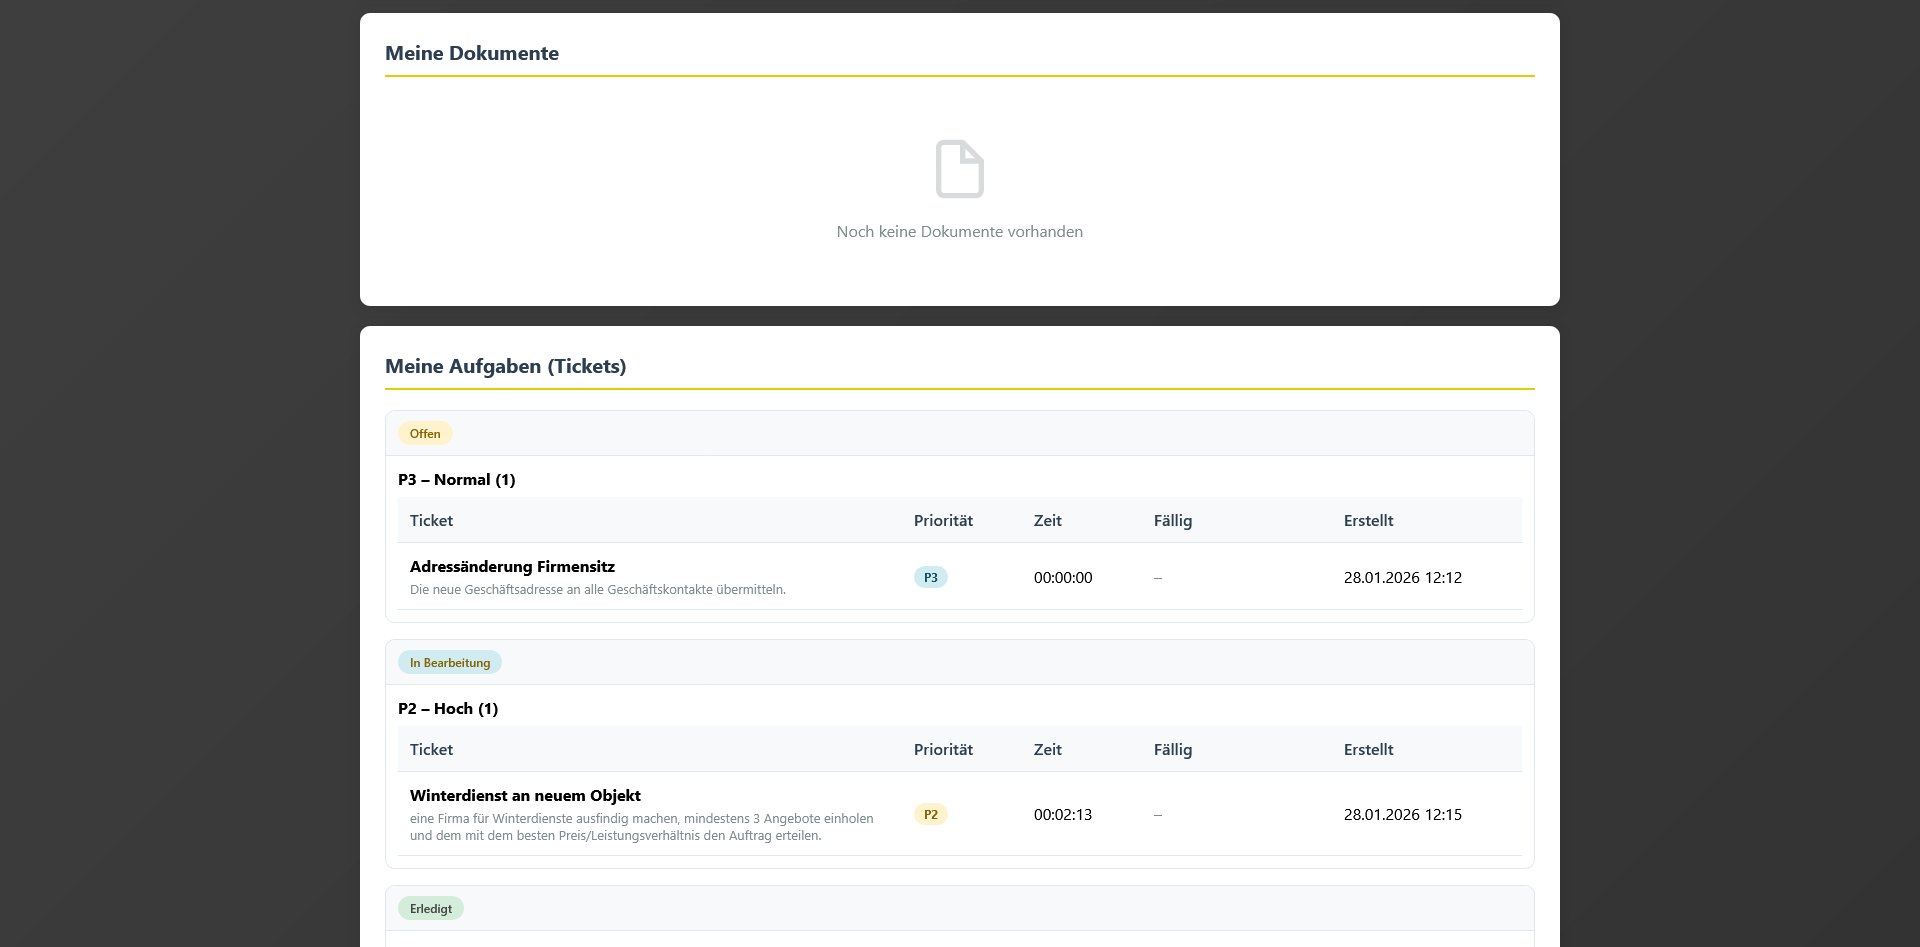Click the 00:02:13 tracked time value

click(x=1062, y=815)
